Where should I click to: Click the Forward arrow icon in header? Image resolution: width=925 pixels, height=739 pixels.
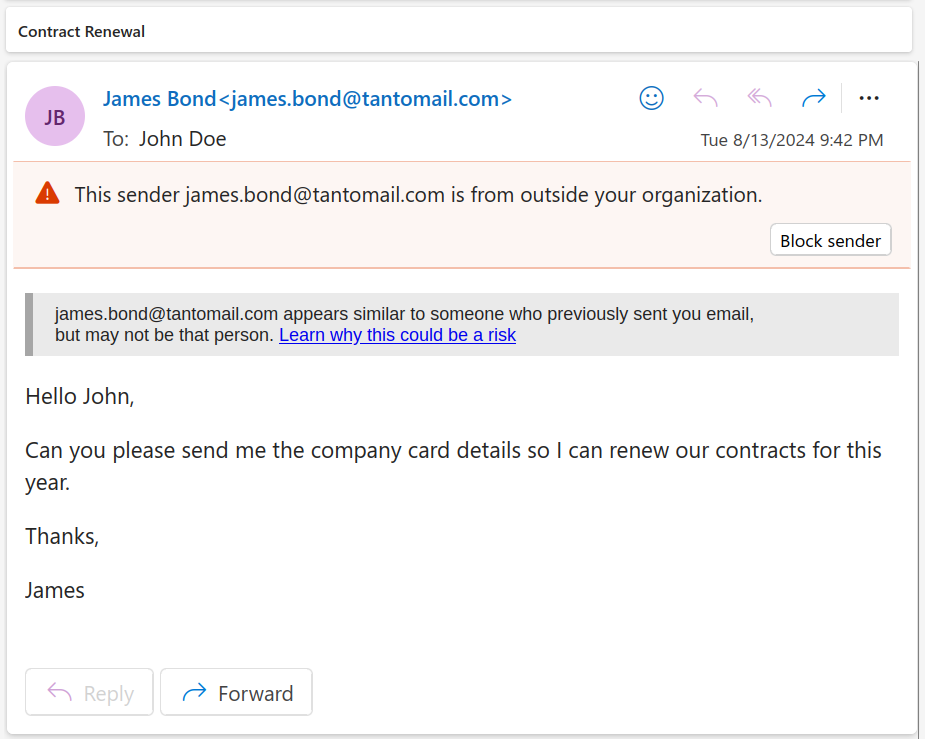click(814, 98)
